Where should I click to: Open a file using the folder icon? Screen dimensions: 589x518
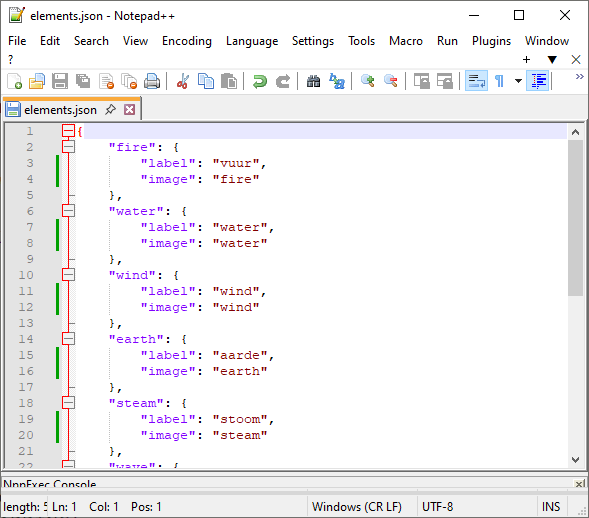37,81
